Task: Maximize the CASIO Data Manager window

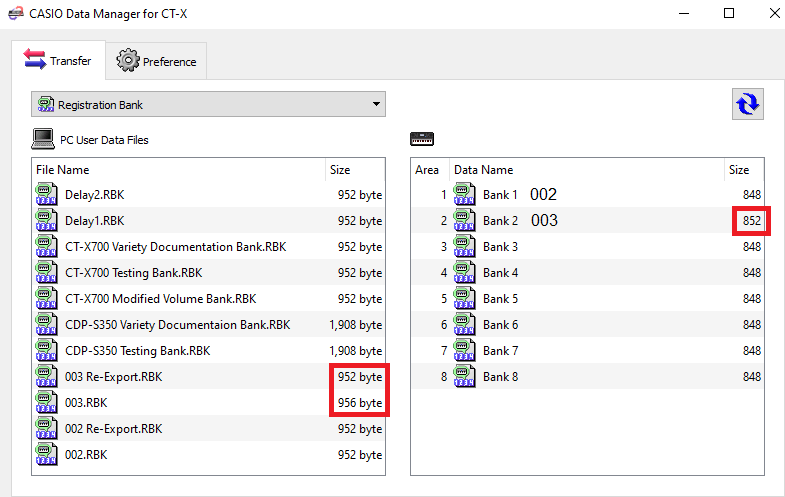Action: [729, 13]
